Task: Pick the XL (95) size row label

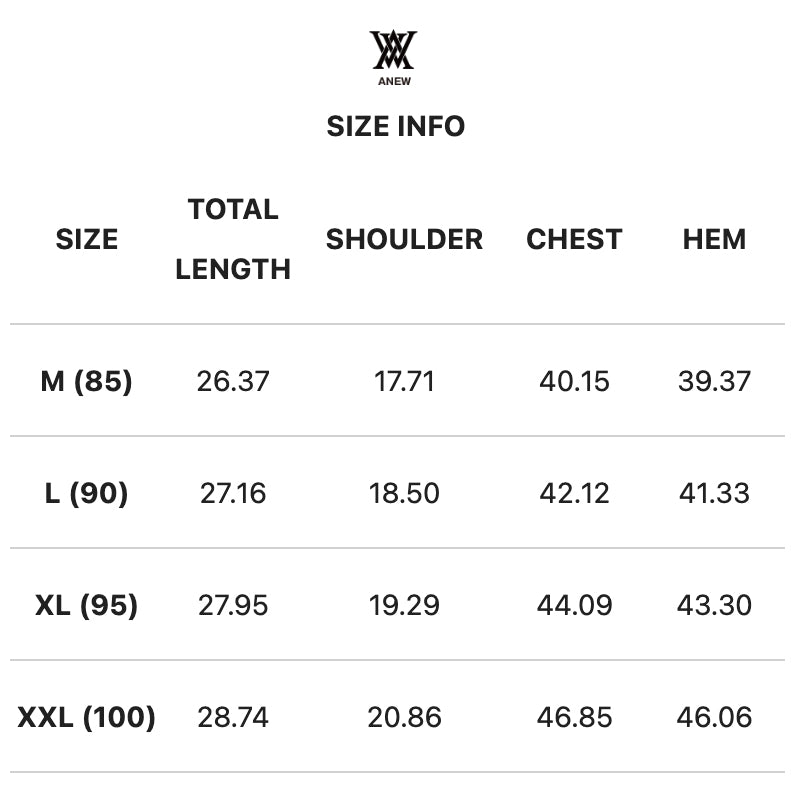Action: coord(87,605)
